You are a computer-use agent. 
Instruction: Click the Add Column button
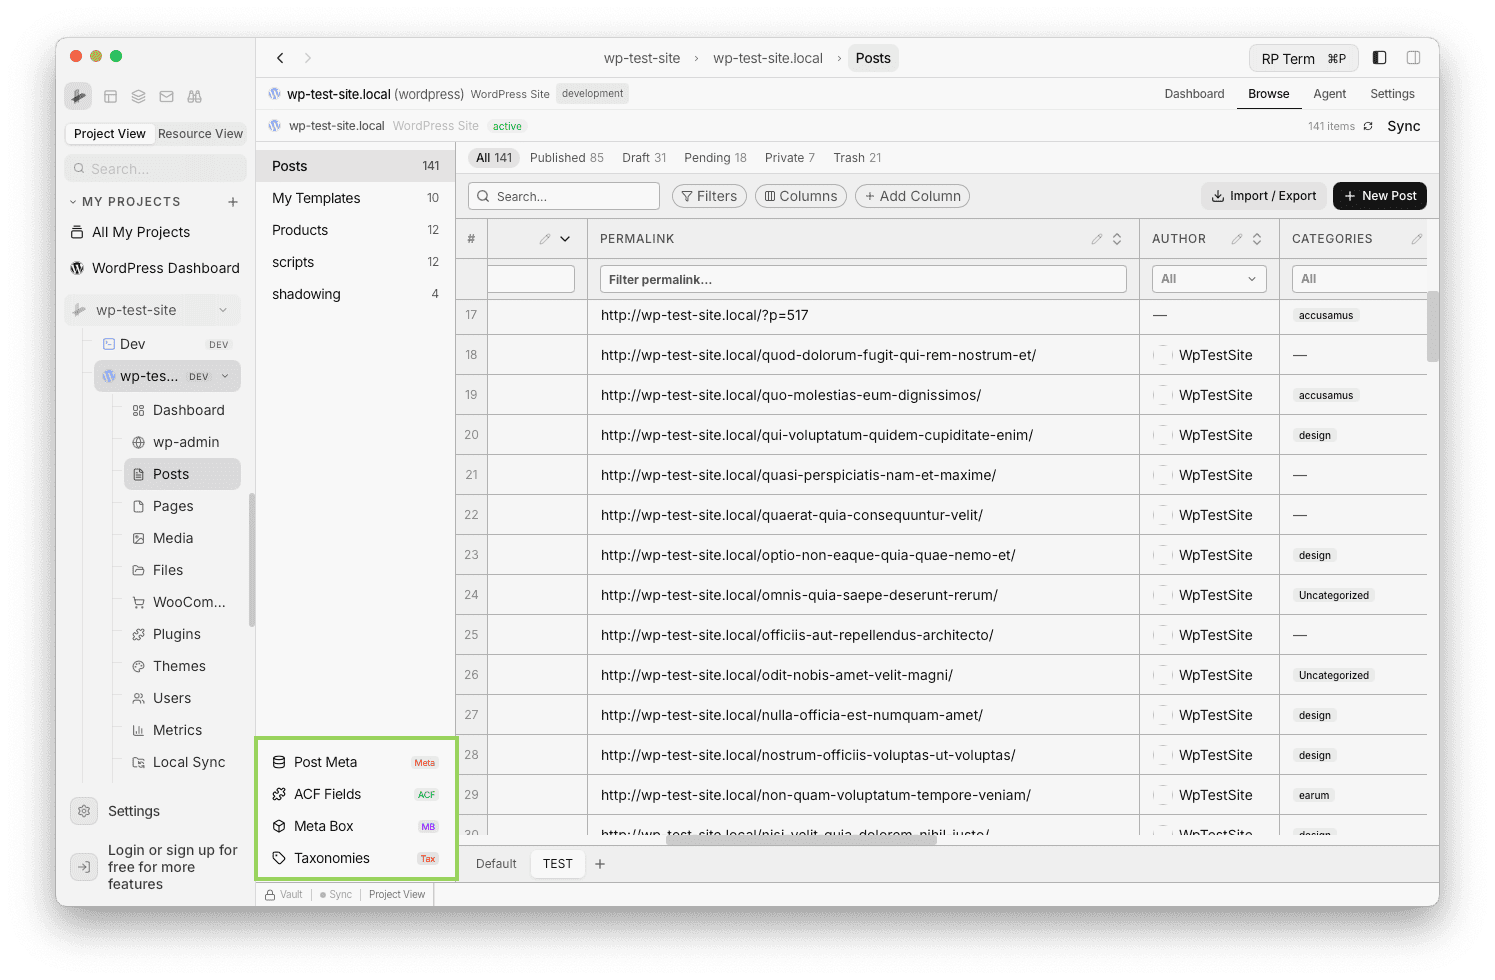912,196
